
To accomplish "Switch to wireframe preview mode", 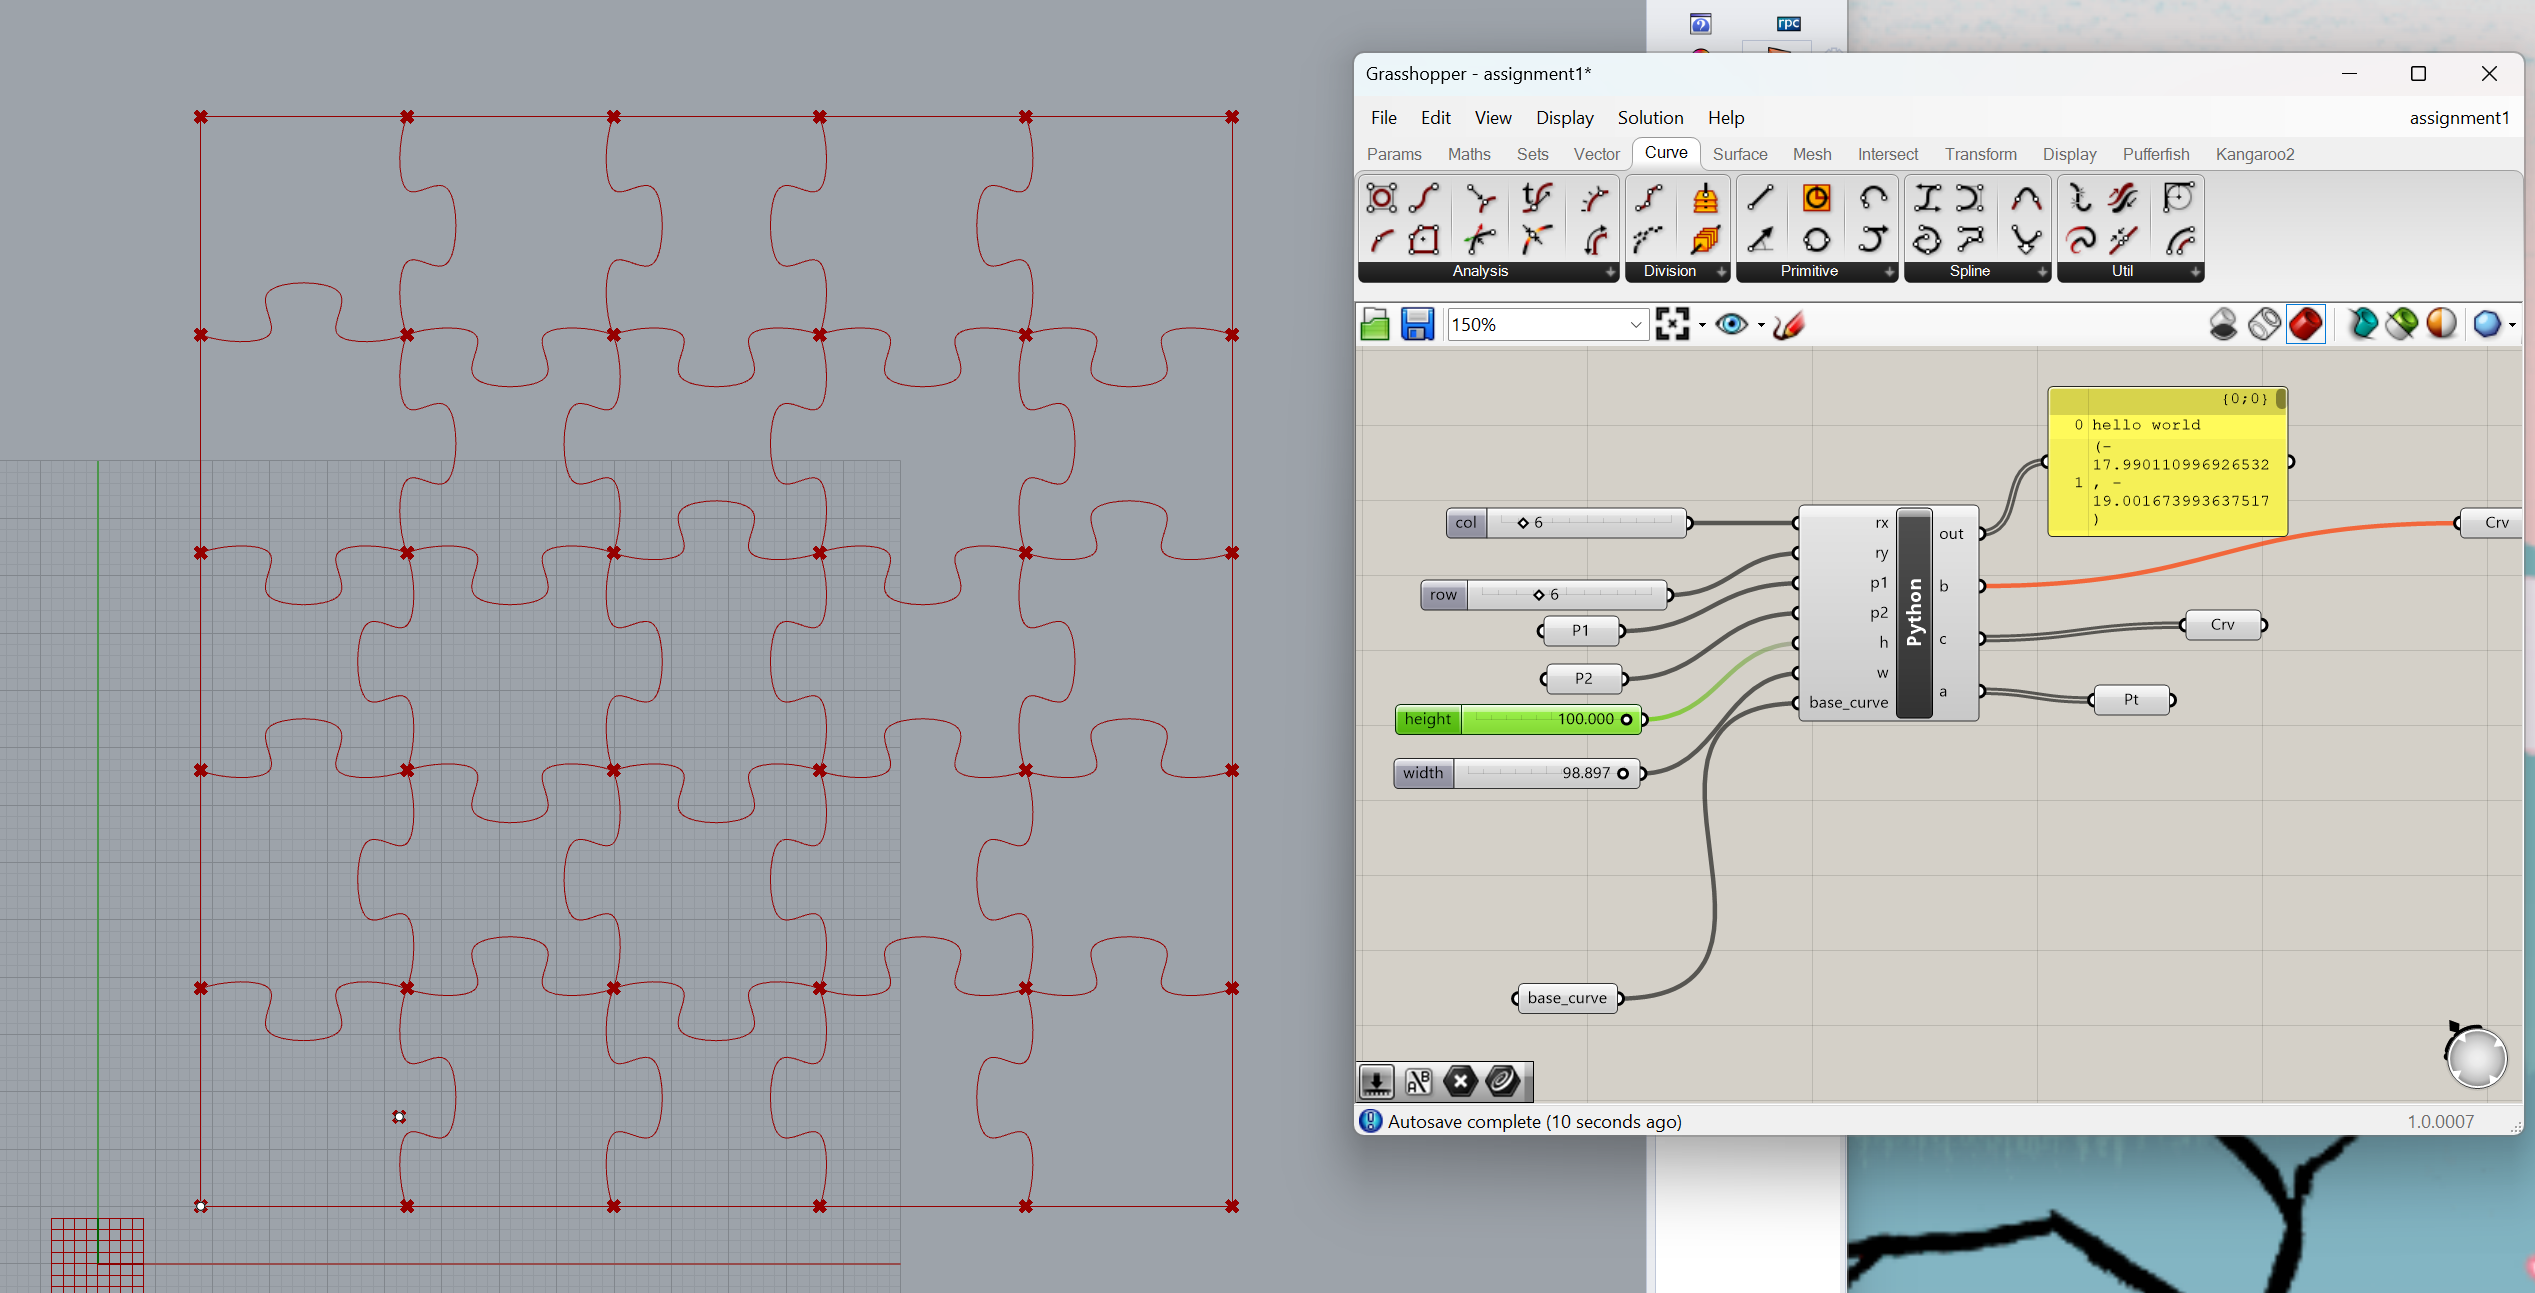I will [x=2264, y=323].
